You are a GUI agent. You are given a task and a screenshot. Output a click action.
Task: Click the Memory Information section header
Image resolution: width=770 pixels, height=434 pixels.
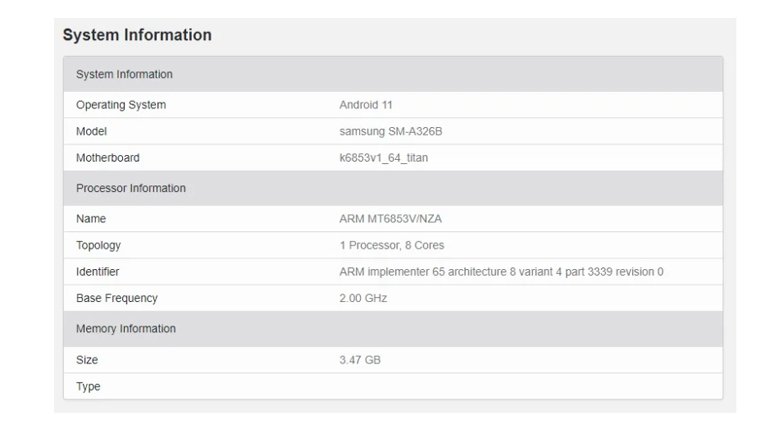pos(126,329)
